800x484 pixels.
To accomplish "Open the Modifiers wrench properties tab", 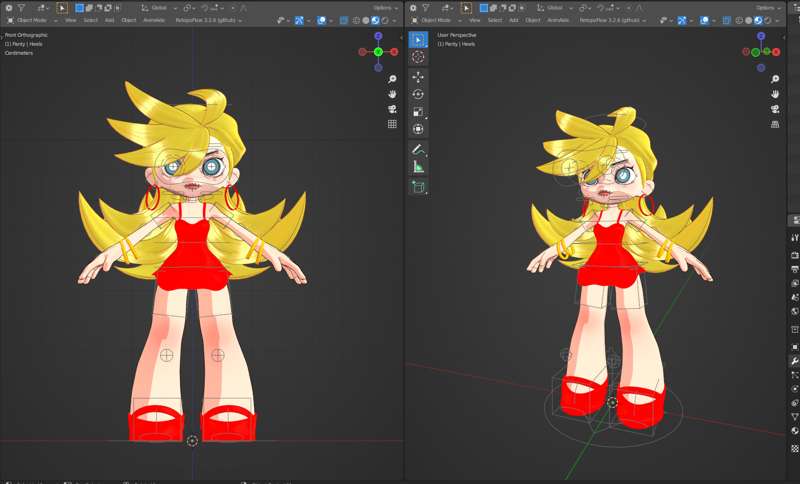I will click(x=794, y=361).
